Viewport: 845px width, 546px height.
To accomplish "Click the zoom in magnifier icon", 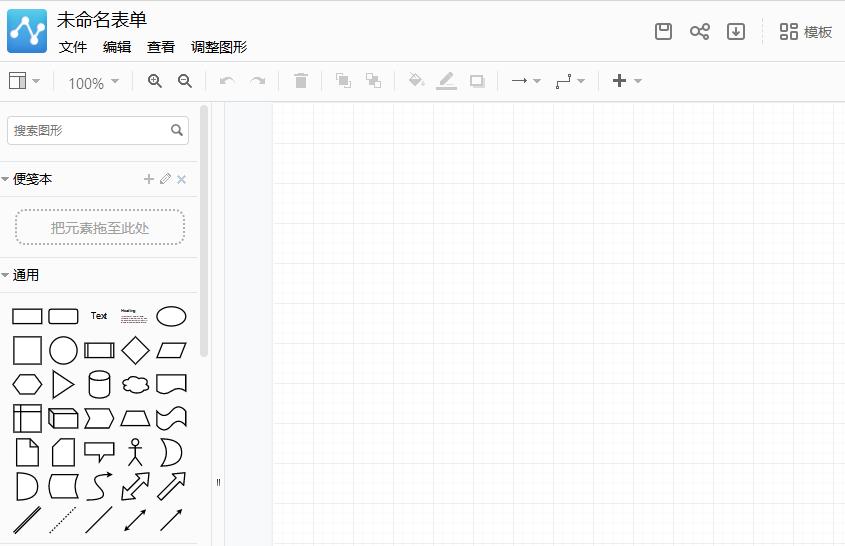I will (155, 81).
